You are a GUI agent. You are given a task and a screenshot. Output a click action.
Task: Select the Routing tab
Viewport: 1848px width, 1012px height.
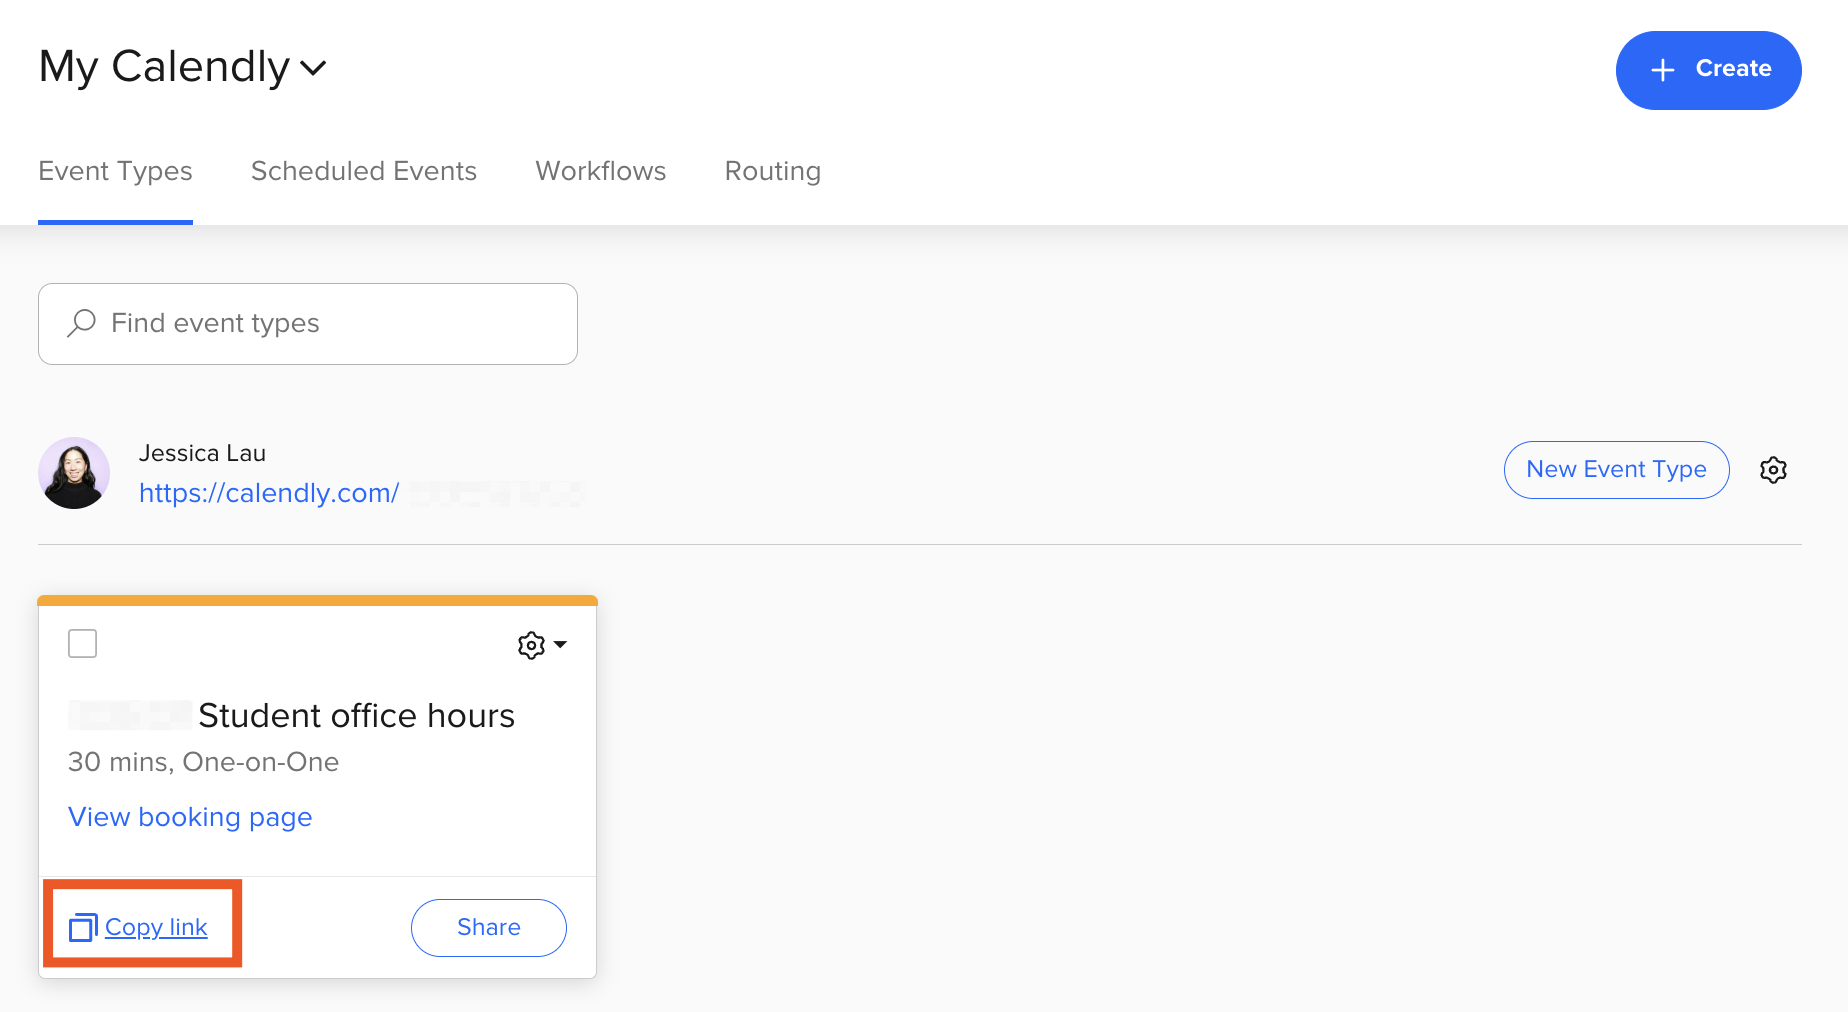pos(773,171)
